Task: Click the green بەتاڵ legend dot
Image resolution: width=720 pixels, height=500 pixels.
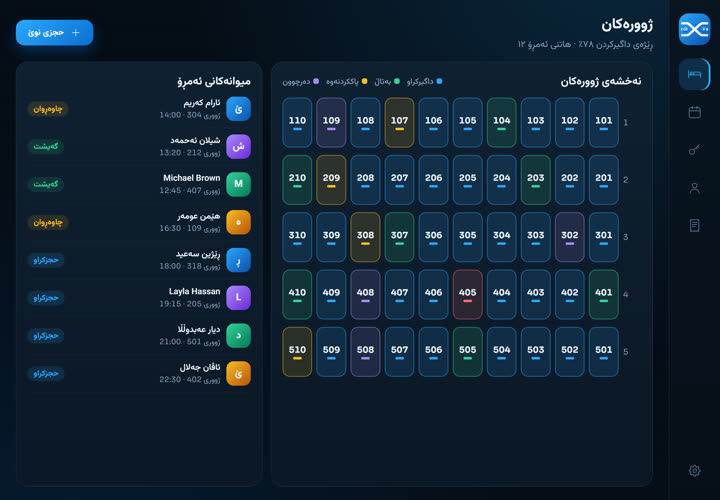Action: point(397,81)
